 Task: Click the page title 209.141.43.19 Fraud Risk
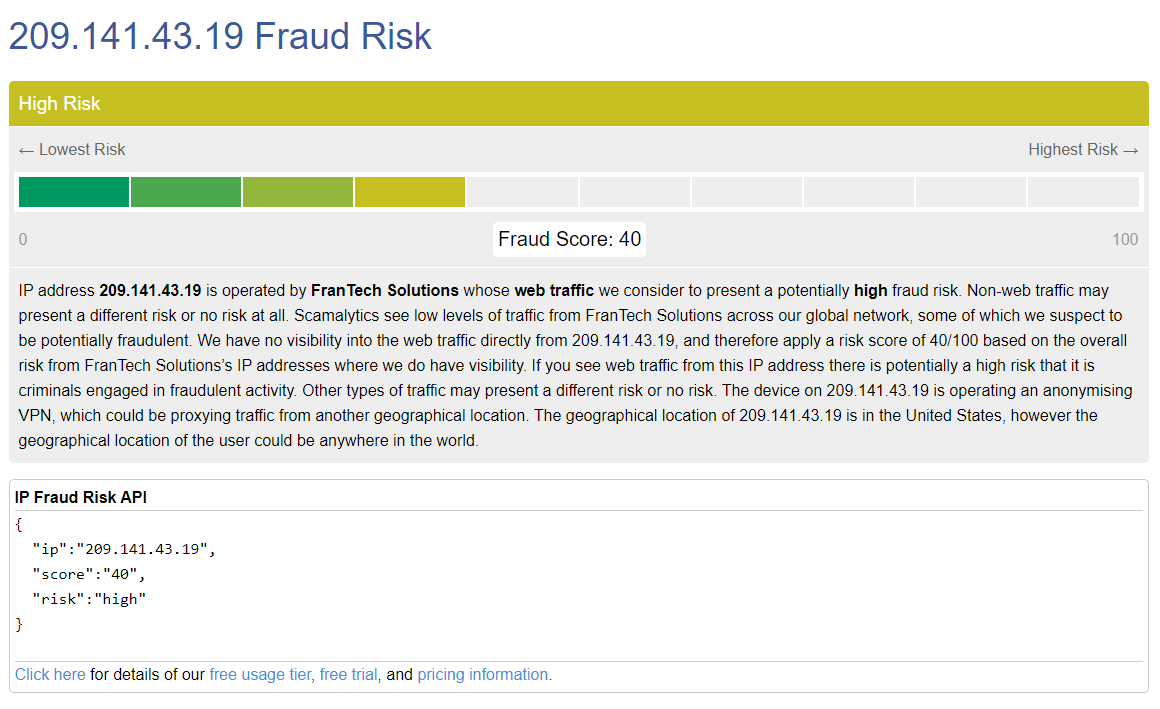point(220,36)
